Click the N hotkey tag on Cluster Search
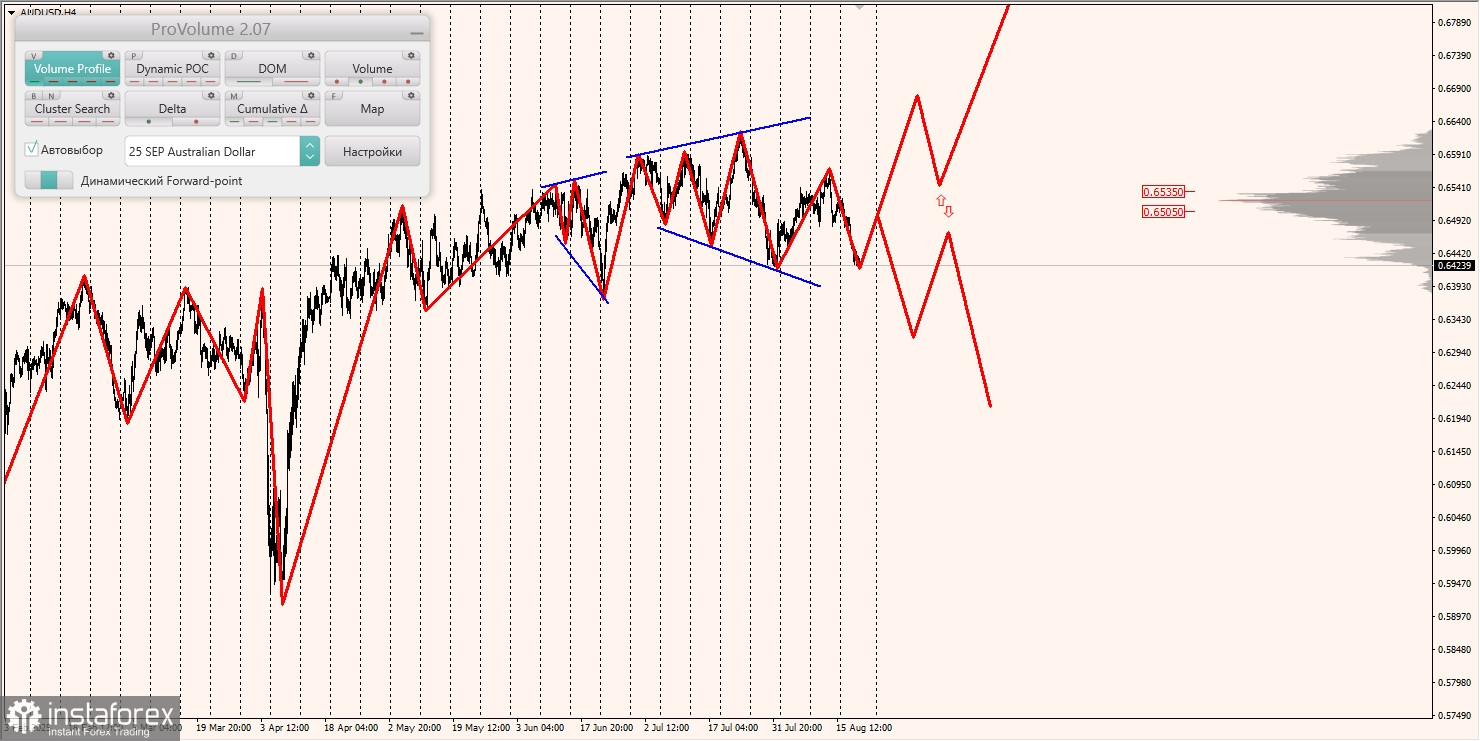The image size is (1480, 741). [51, 96]
